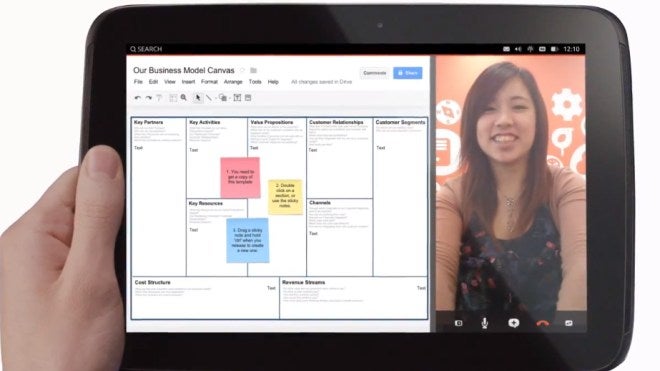Viewport: 660px width, 371px height.
Task: Star the Our Business Model Canvas document
Action: [x=242, y=70]
